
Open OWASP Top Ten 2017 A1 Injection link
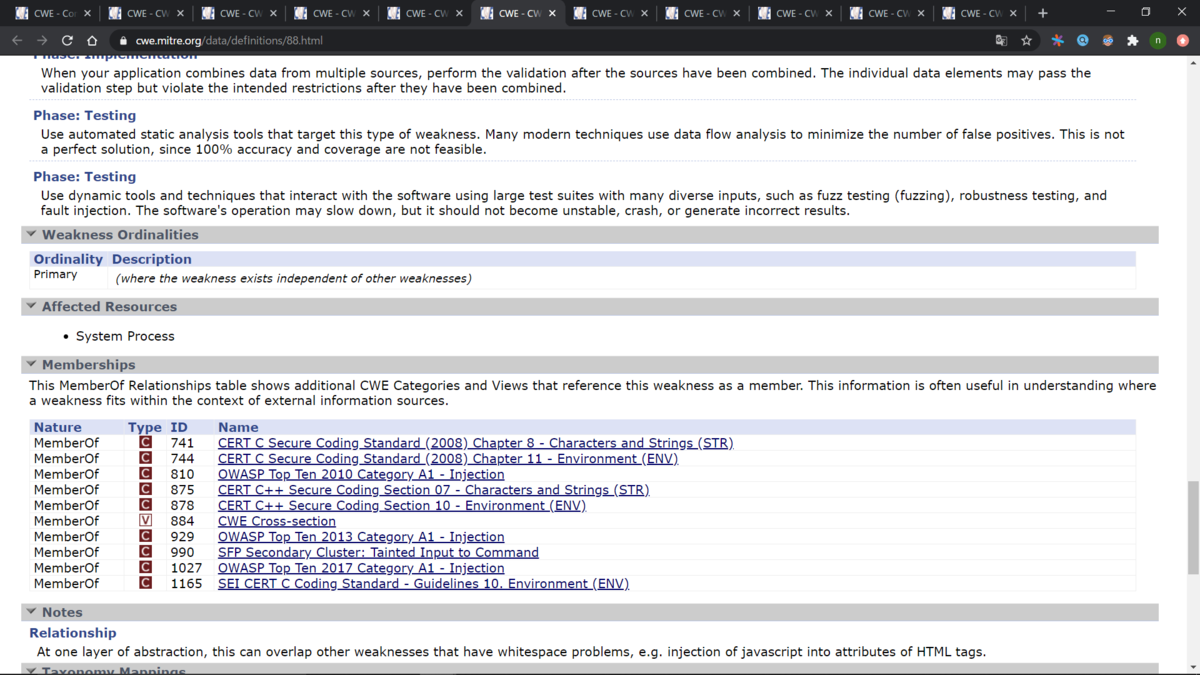[361, 568]
